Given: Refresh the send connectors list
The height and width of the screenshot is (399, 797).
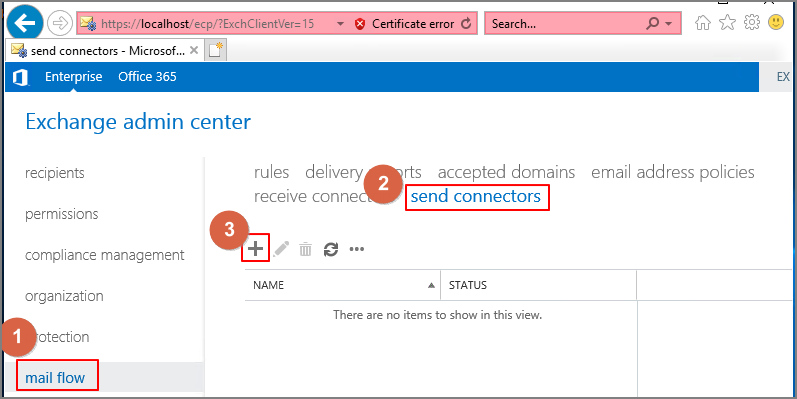Looking at the screenshot, I should pyautogui.click(x=331, y=249).
